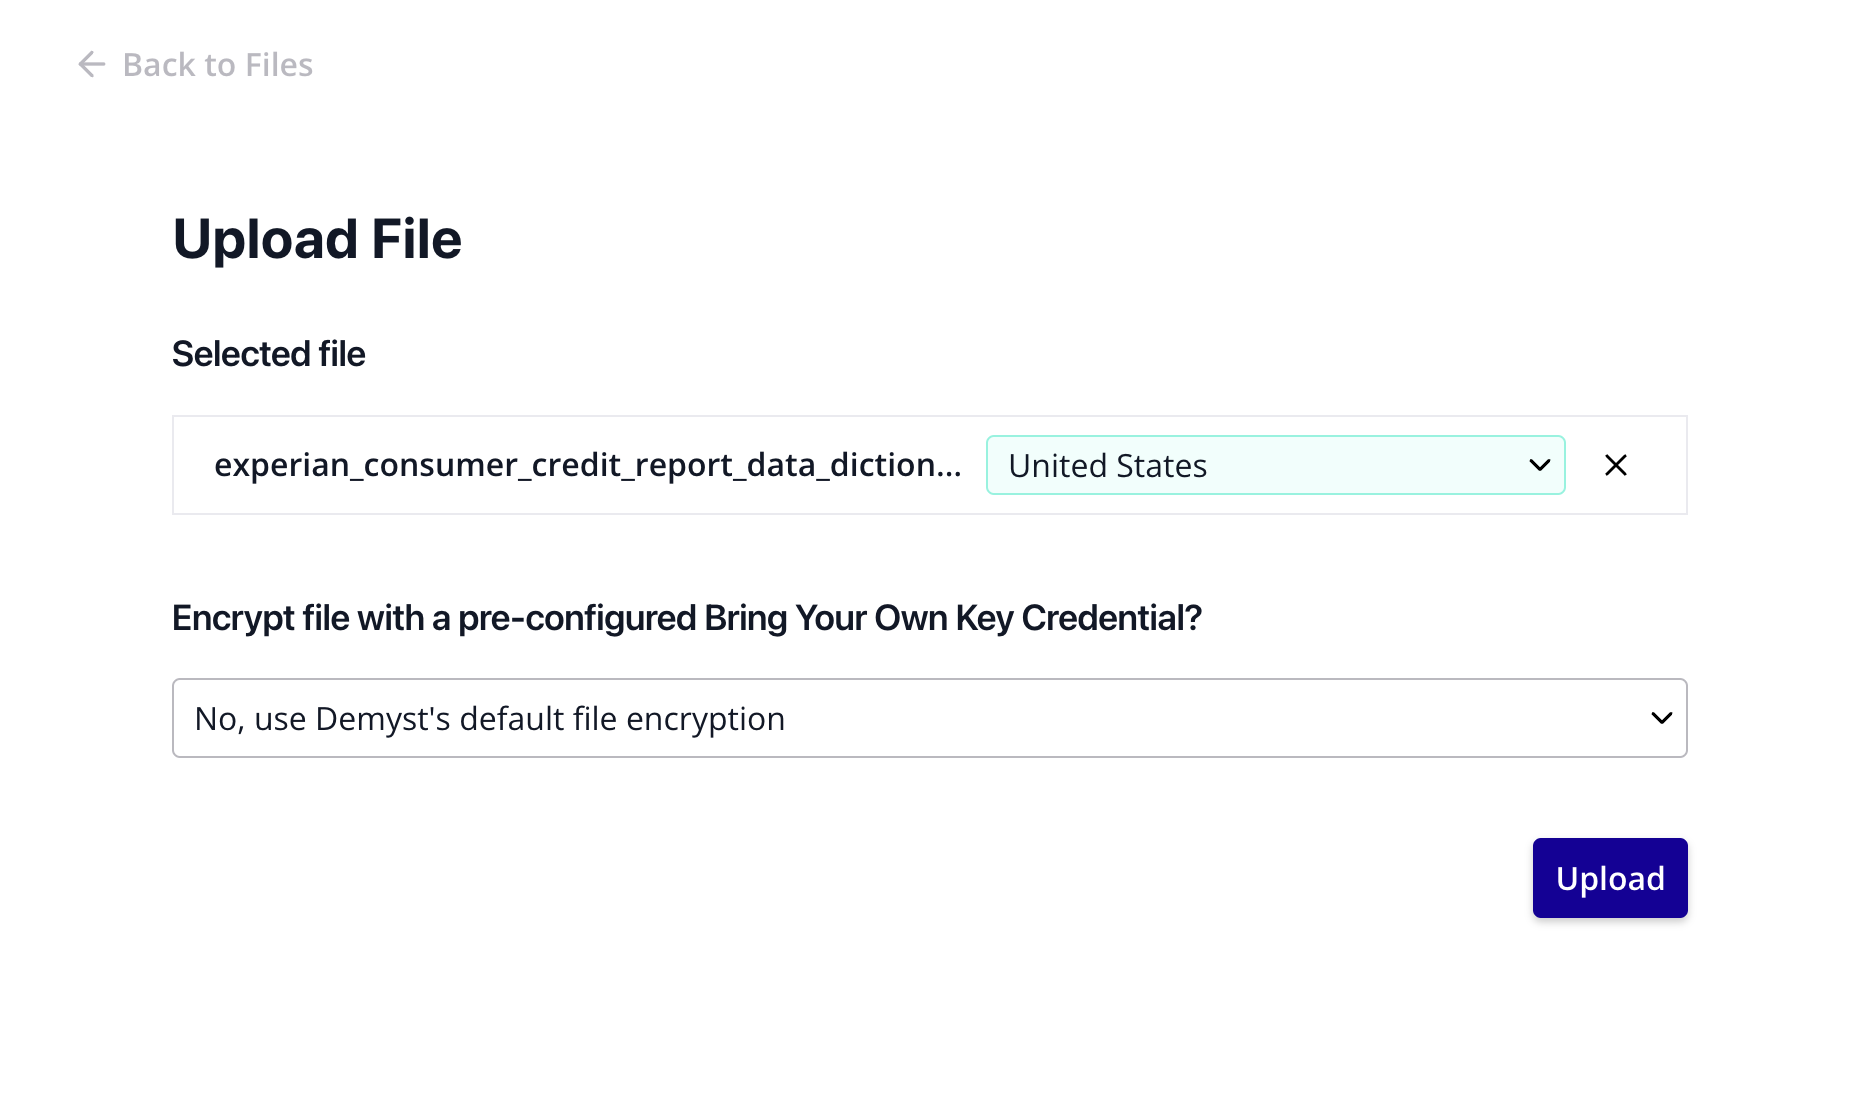Expand the United States dropdown chevron
The width and height of the screenshot is (1862, 1096).
point(1539,465)
